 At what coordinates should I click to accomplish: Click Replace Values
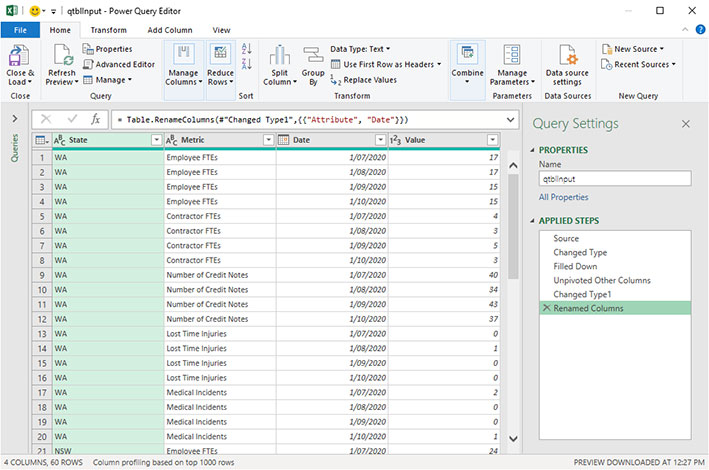pos(364,80)
